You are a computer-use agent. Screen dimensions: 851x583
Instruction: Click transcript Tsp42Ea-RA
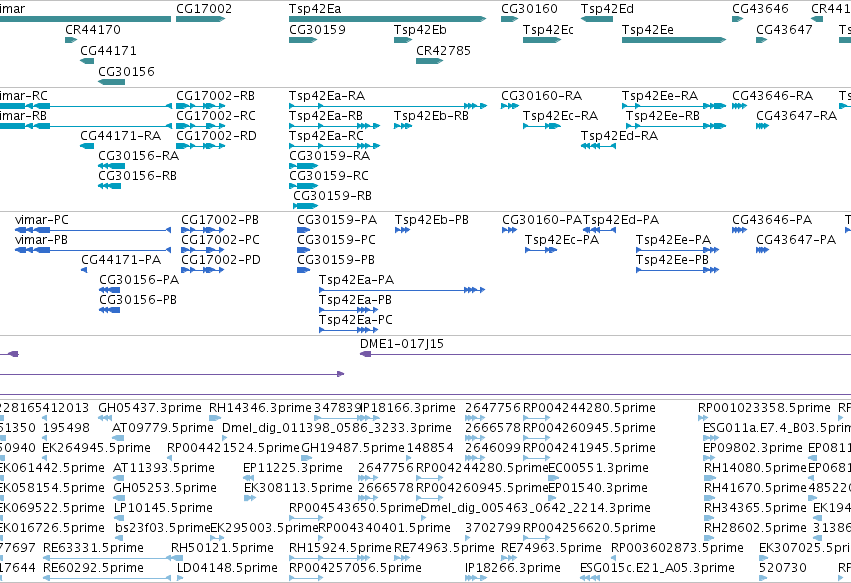point(327,96)
